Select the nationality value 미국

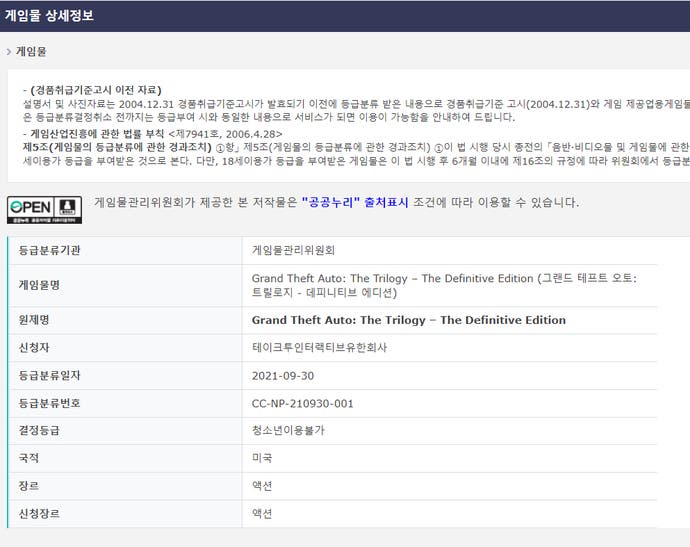[262, 458]
